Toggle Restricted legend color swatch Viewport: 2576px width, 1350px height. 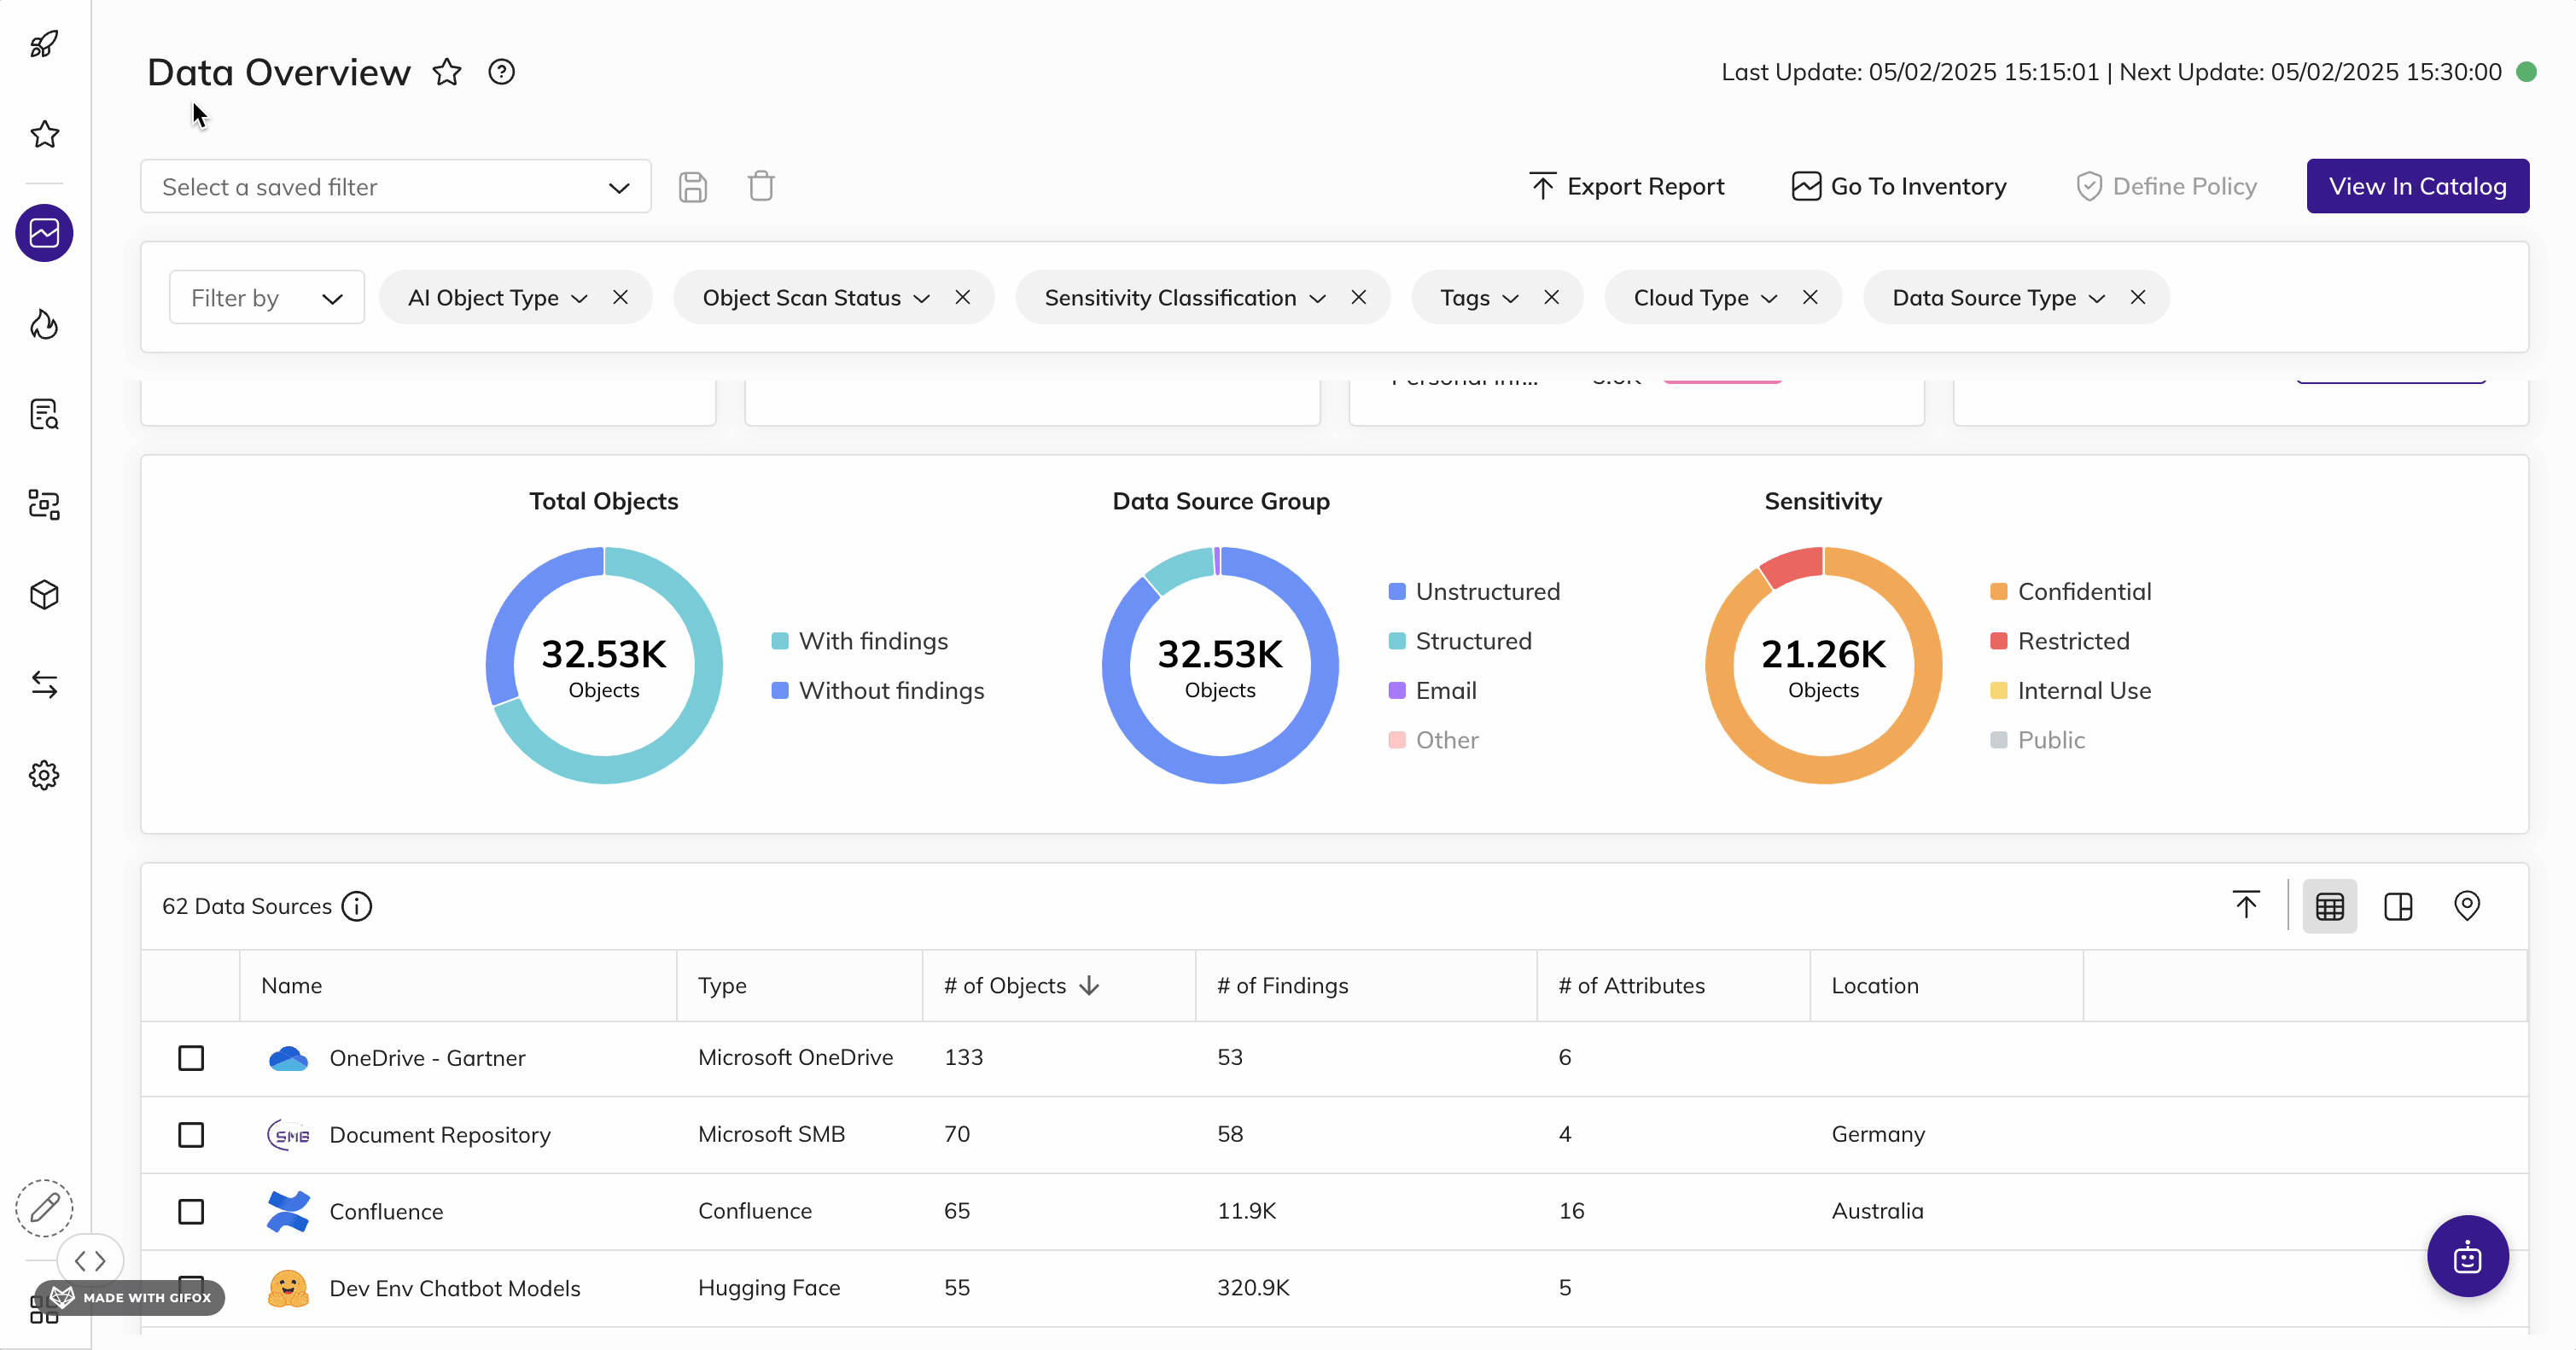tap(1998, 641)
